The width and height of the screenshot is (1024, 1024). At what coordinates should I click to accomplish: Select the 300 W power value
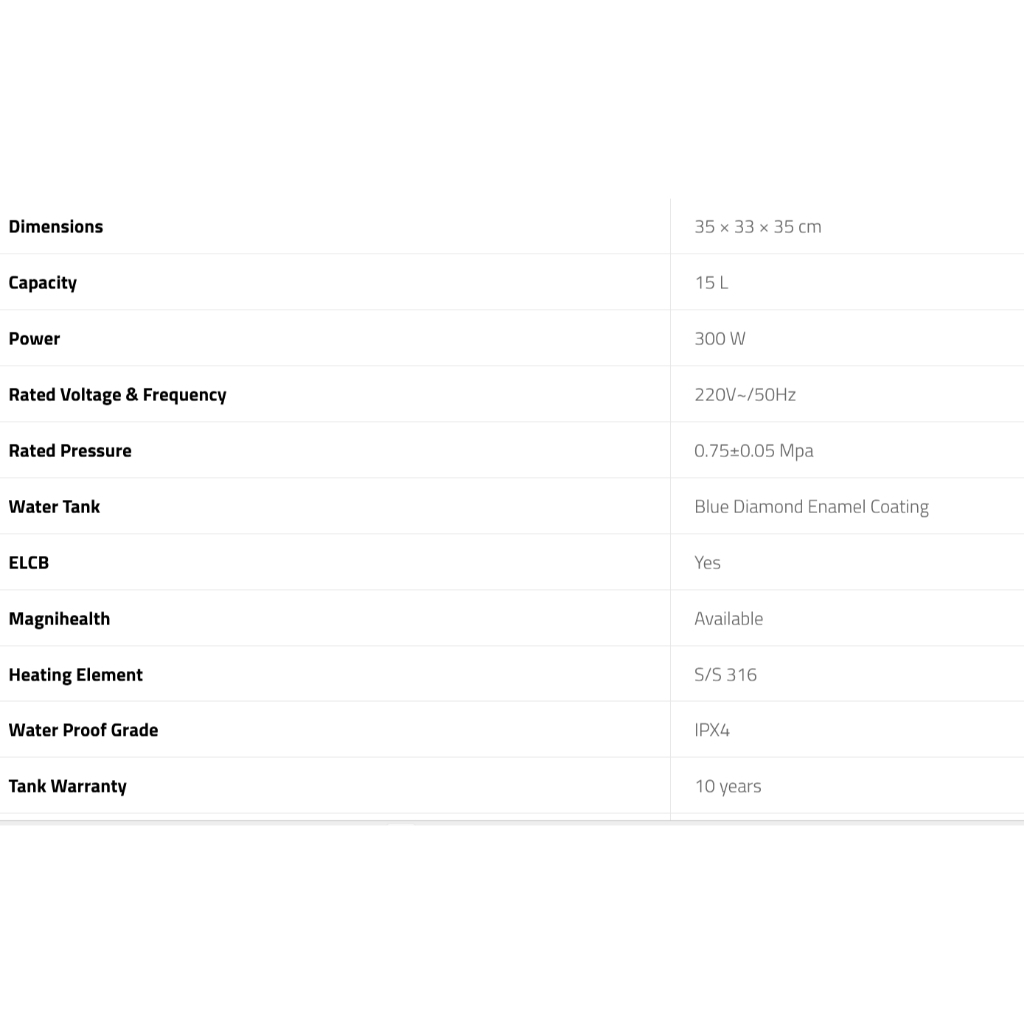point(720,339)
